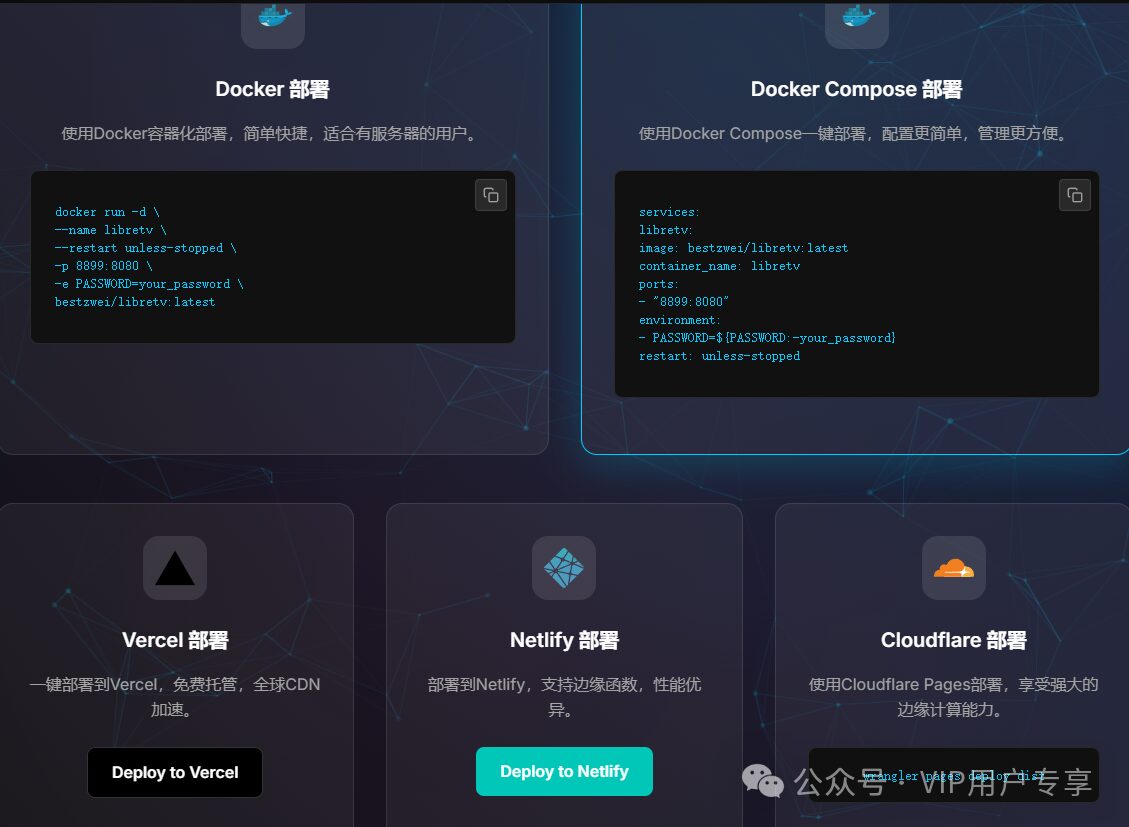
Task: Click the 'libretv:' line in Compose code
Action: (x=665, y=230)
